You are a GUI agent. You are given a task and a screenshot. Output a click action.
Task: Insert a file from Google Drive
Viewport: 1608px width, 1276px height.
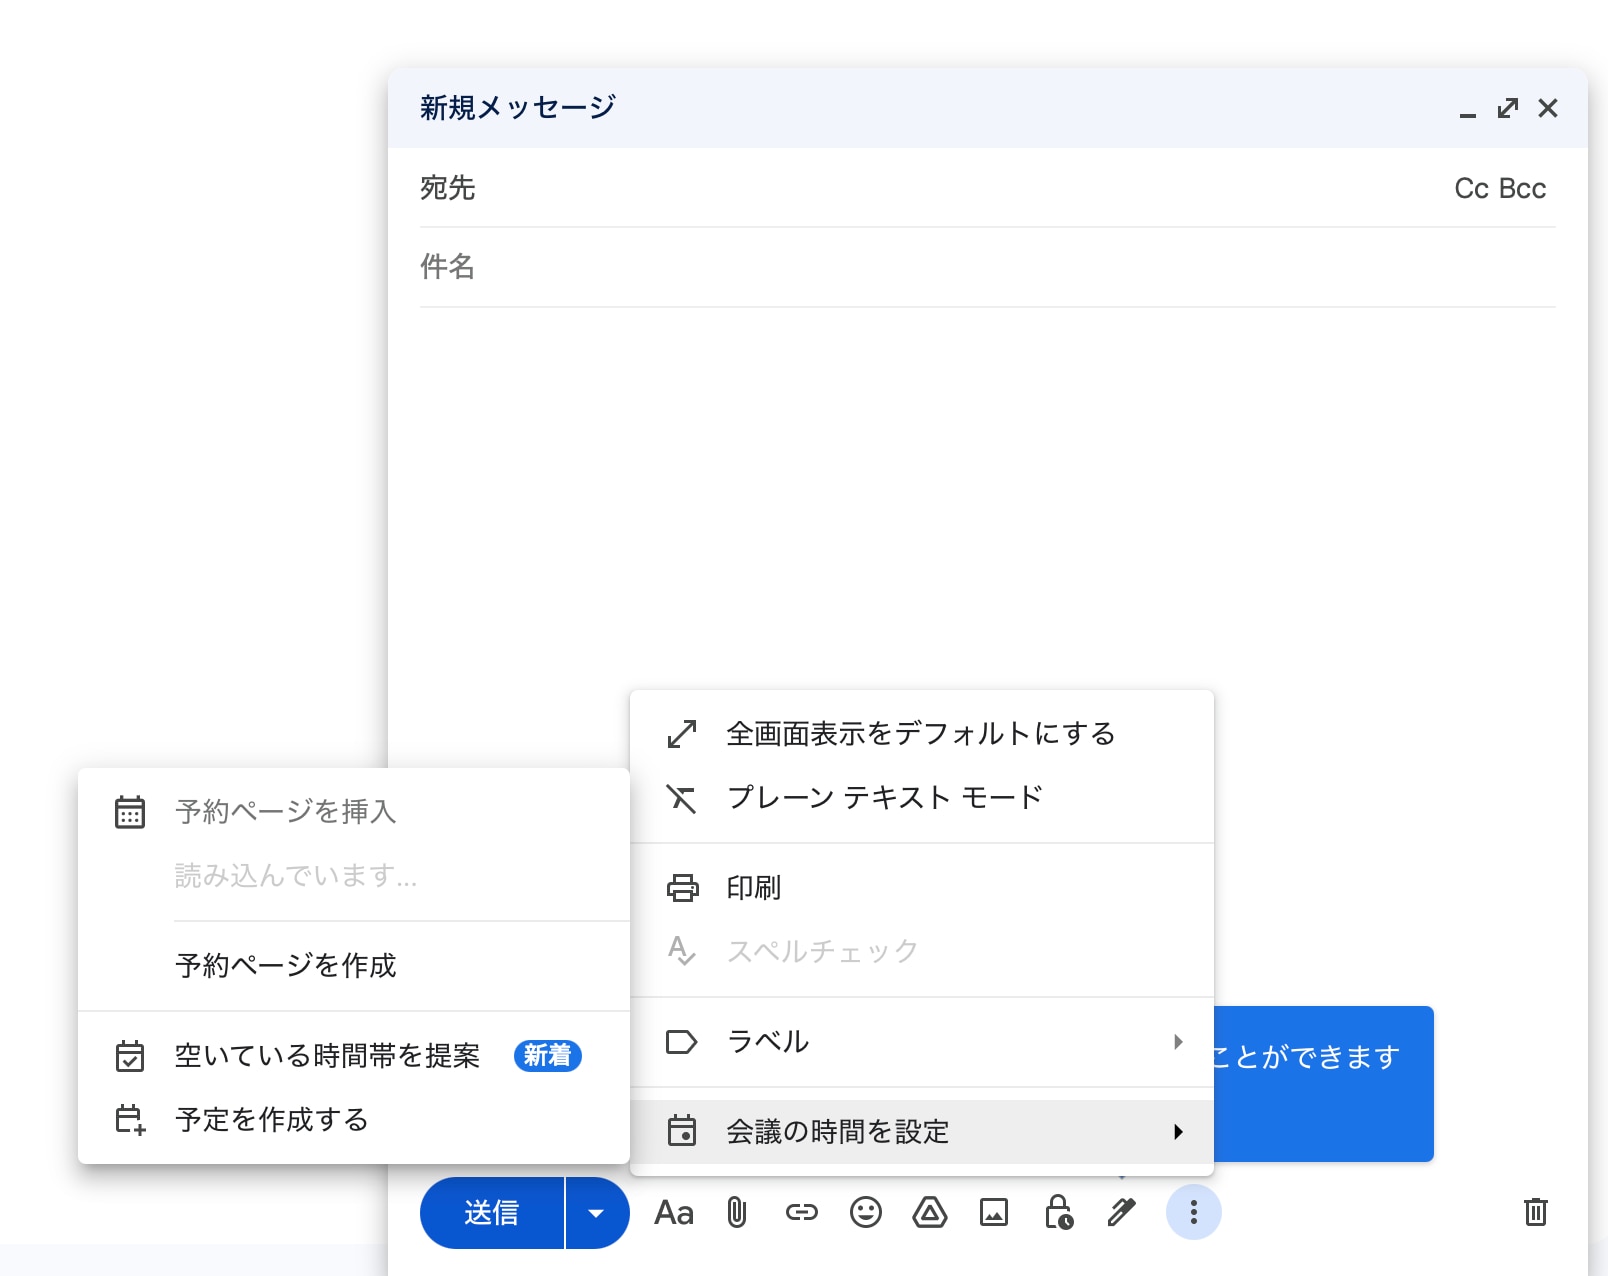[x=930, y=1213]
